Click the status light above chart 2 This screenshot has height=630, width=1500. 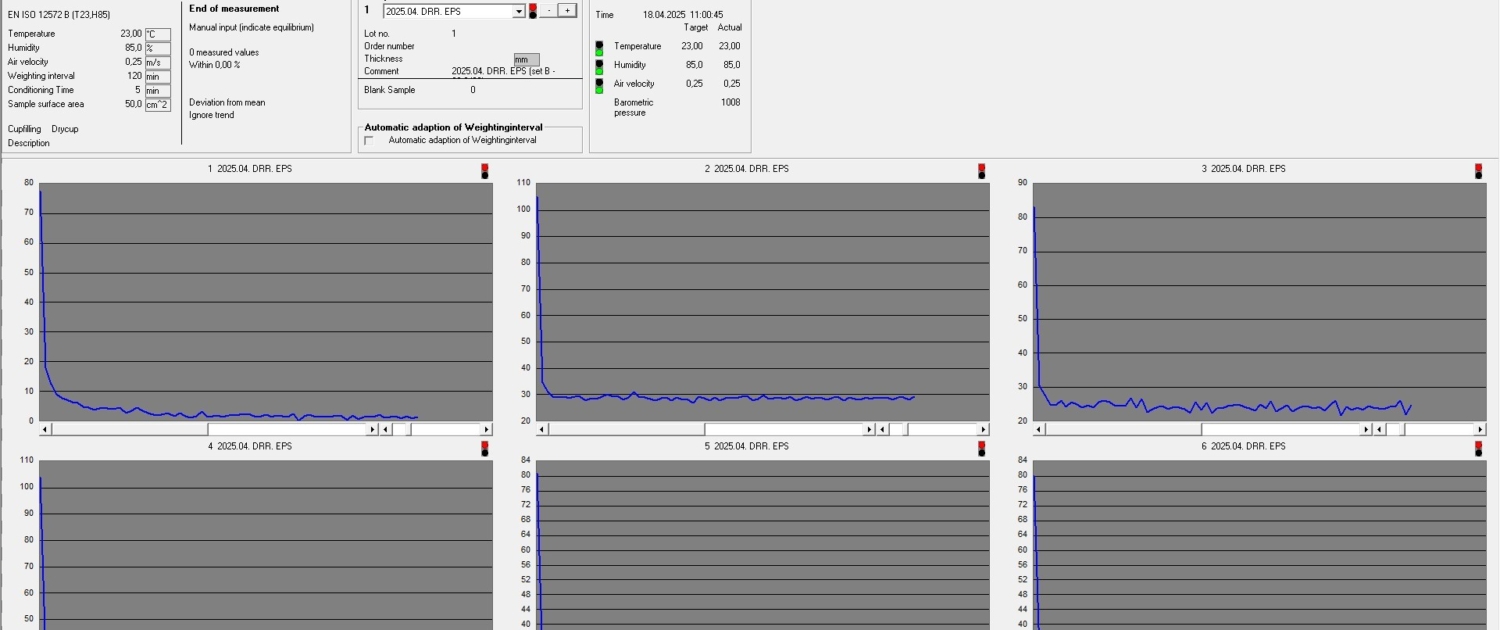[981, 171]
